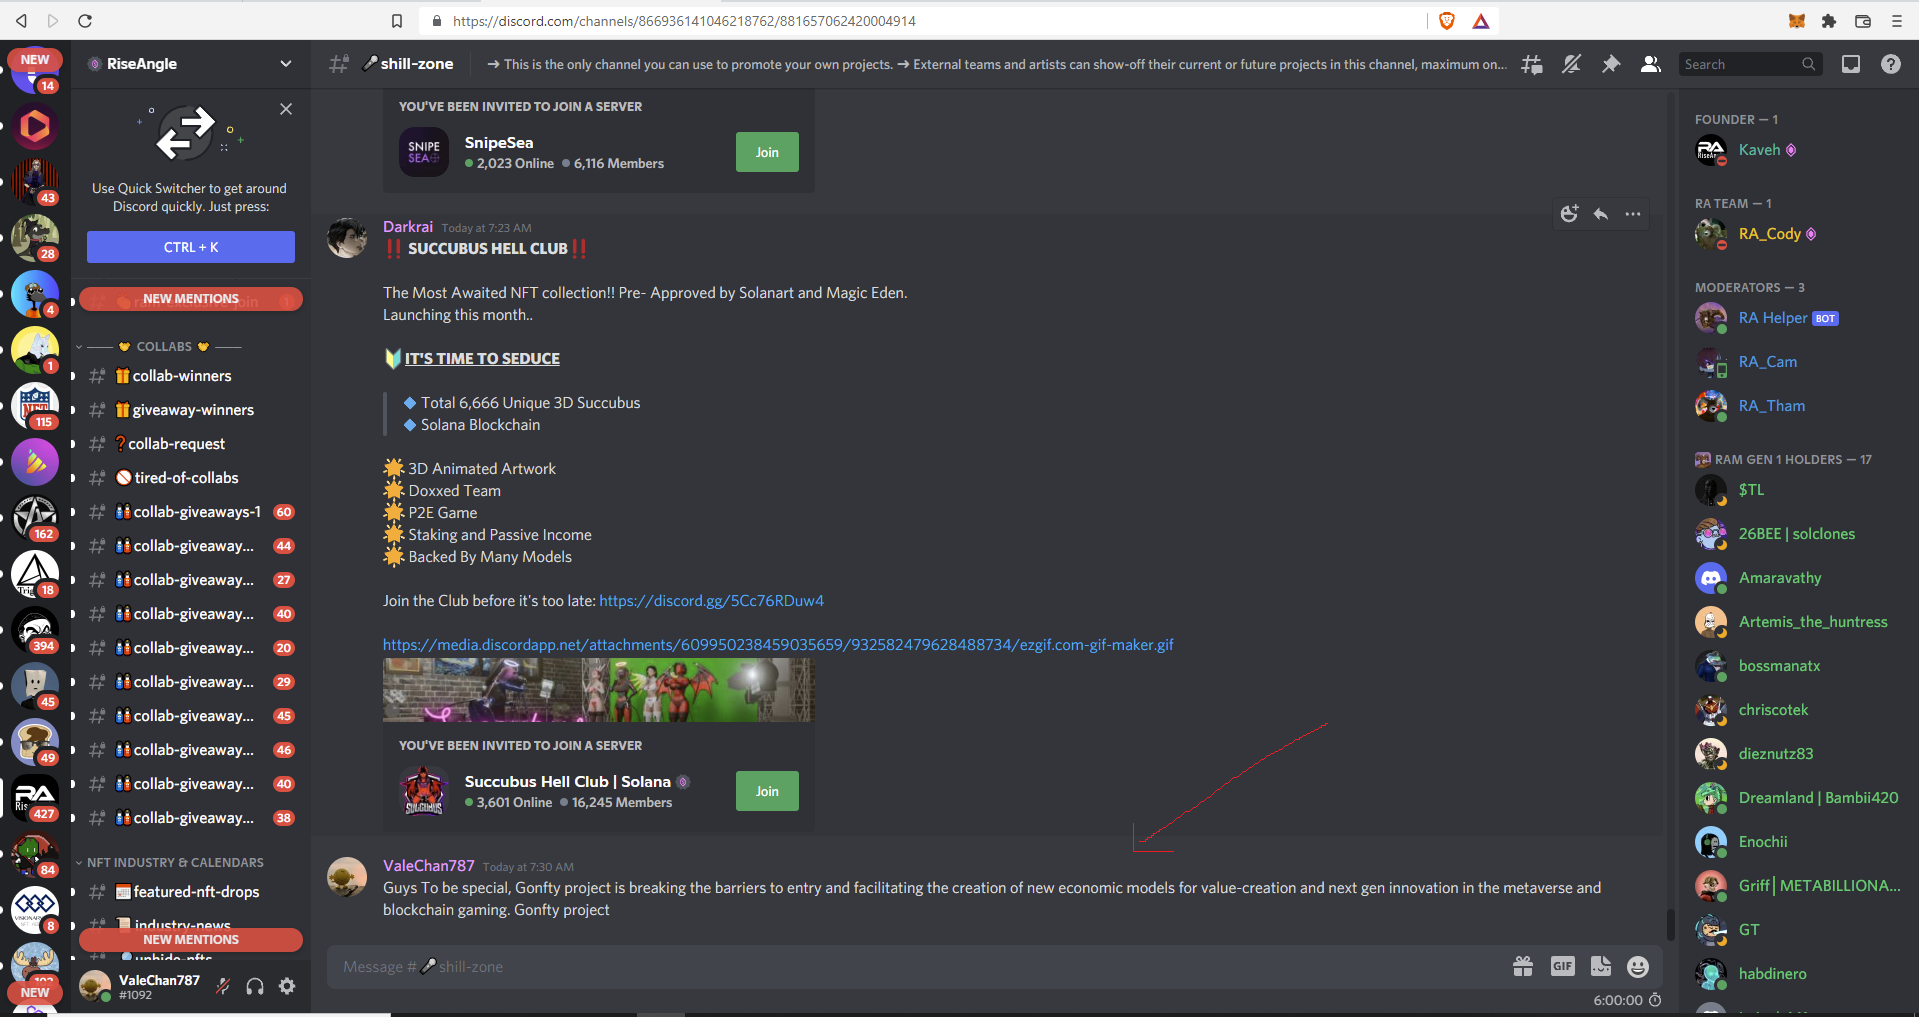Open server with 162 unread badge
The width and height of the screenshot is (1919, 1017).
click(x=35, y=518)
